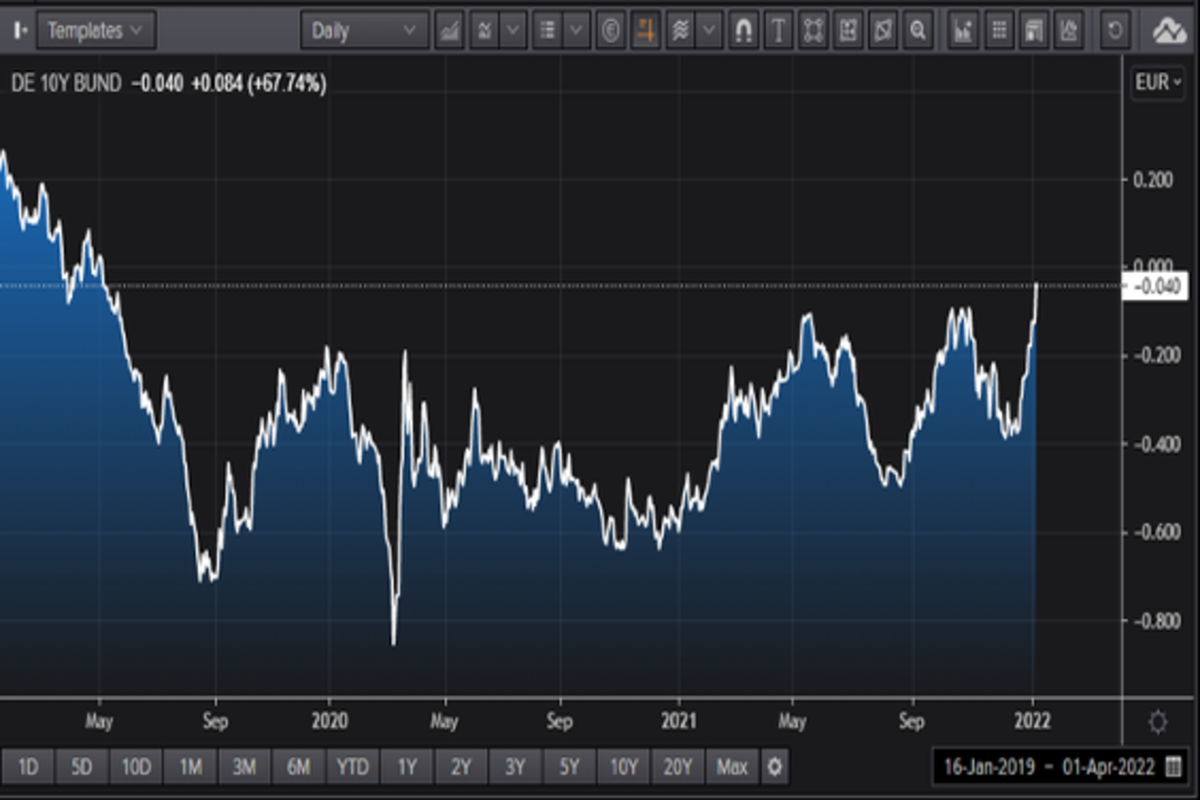Click the Max range button

[x=732, y=768]
